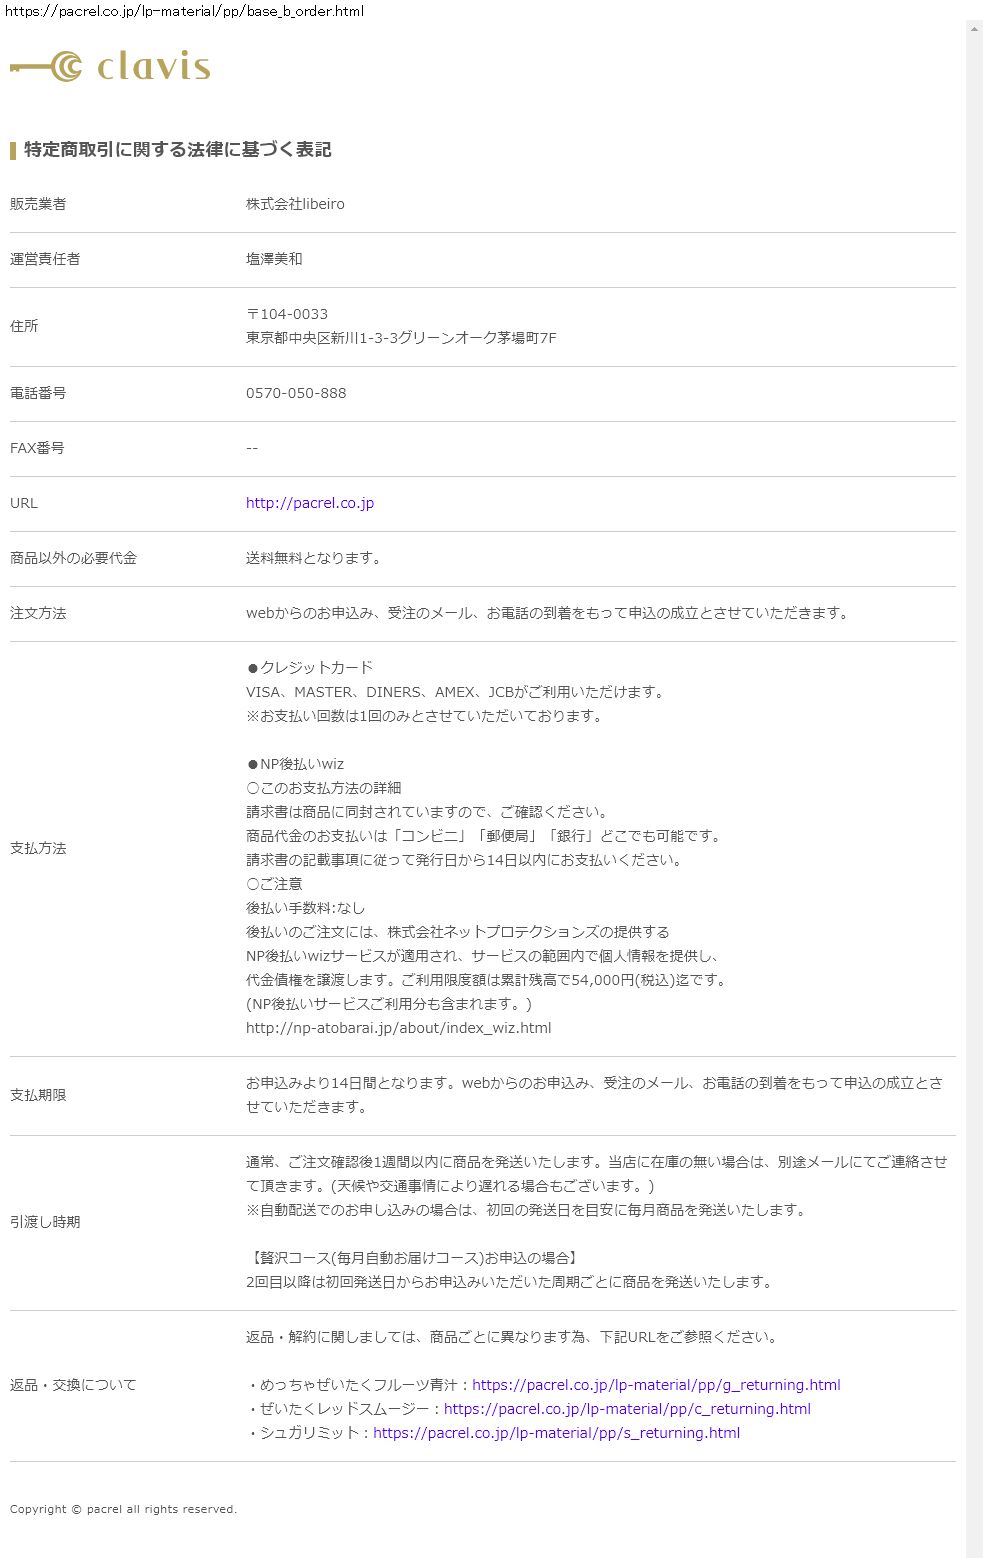Open the http://pacrel.co.jp link
The width and height of the screenshot is (983, 1558).
click(x=310, y=503)
